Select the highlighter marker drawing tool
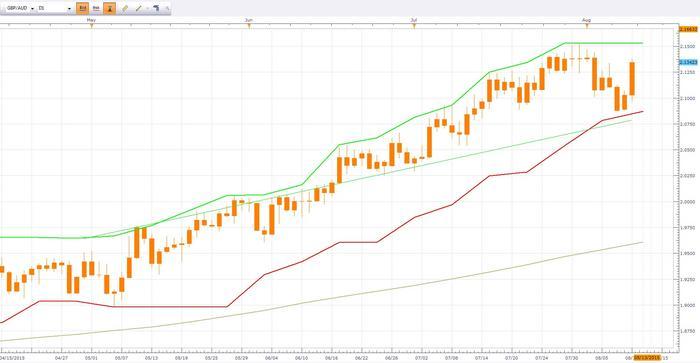Viewport: 700px width, 363px height. point(125,8)
